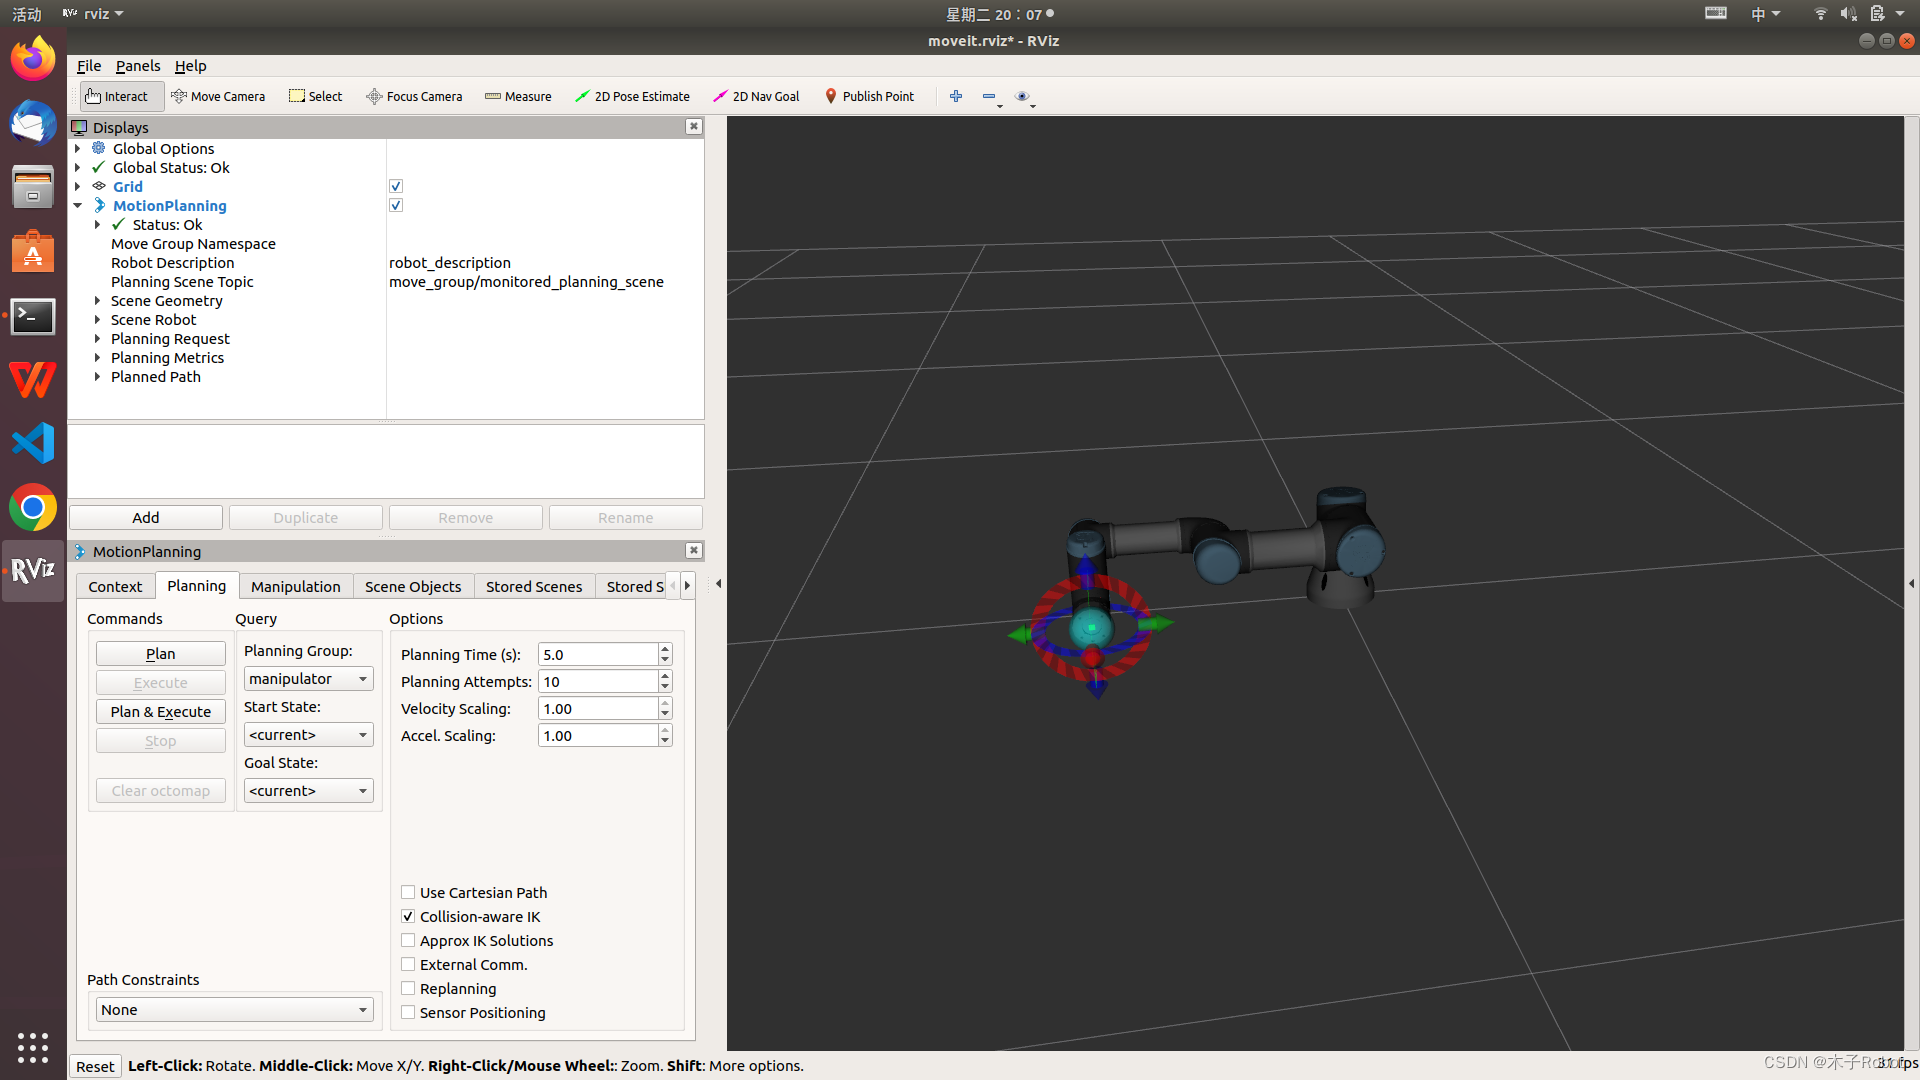Activate the Move Camera tool
Viewport: 1920px width, 1080px height.
(218, 96)
